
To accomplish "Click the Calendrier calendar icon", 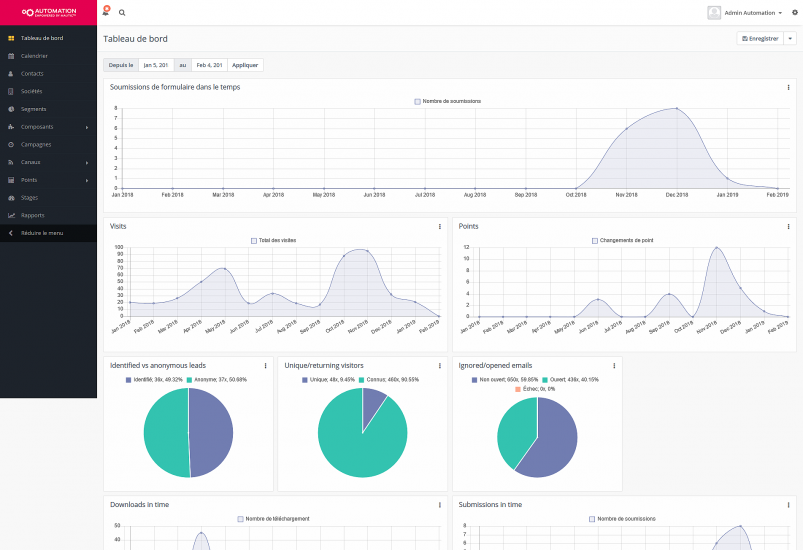I will click(11, 56).
